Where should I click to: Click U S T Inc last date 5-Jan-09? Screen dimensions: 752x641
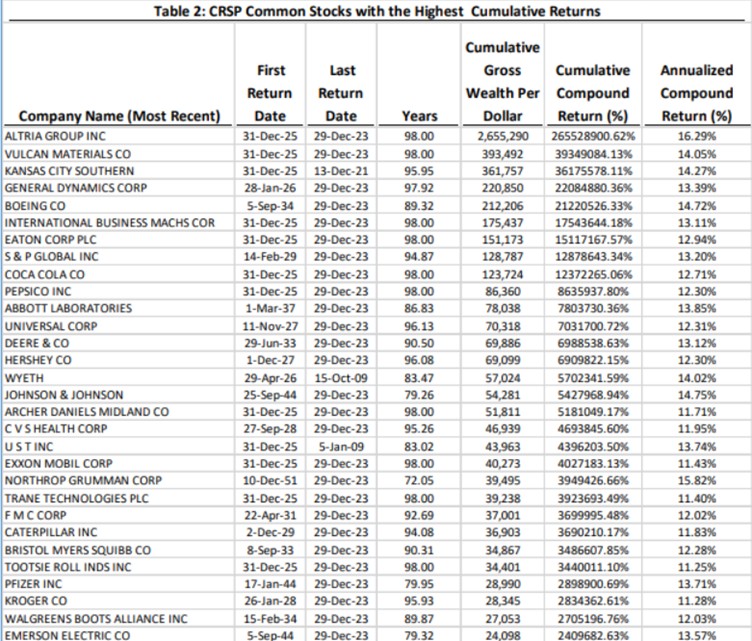point(341,447)
